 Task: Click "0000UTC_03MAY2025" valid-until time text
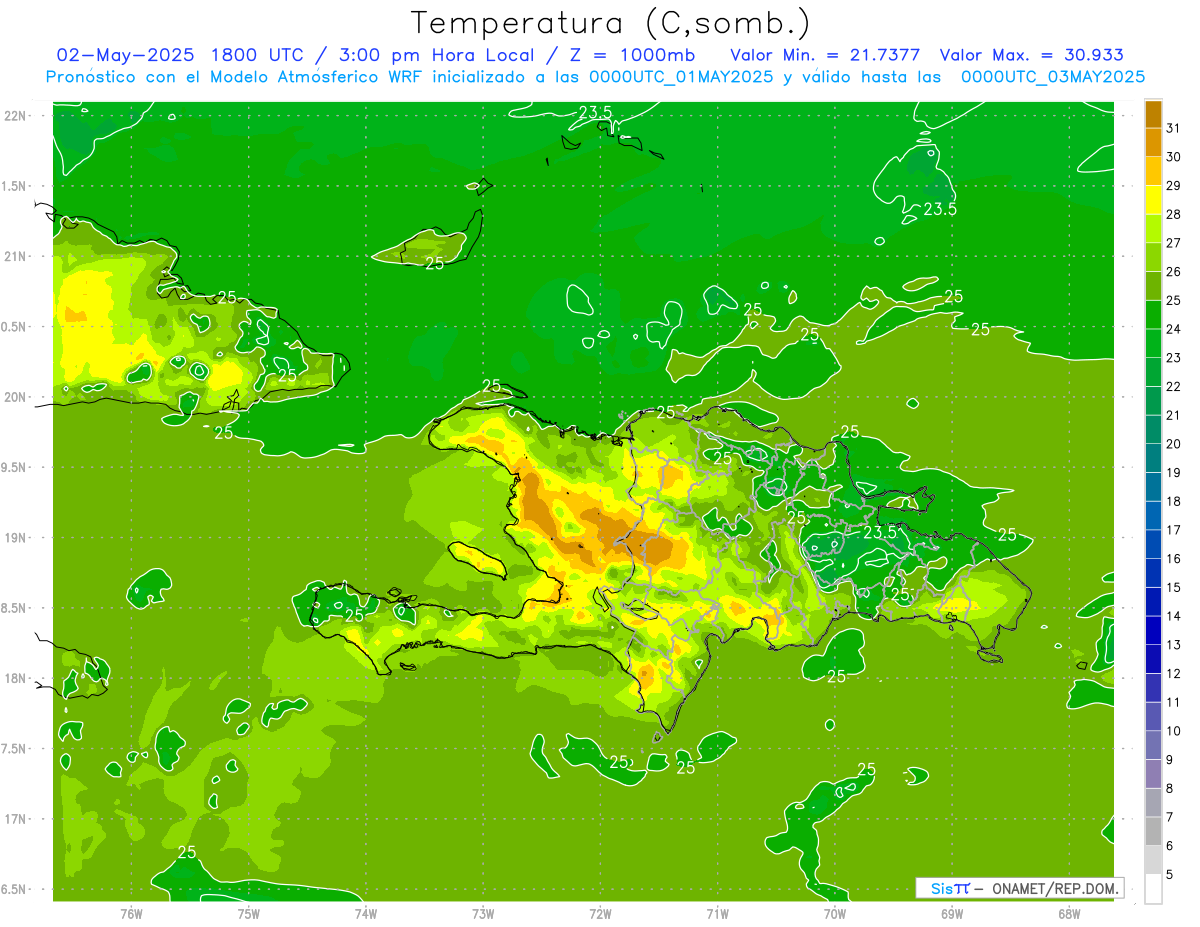tap(1053, 77)
